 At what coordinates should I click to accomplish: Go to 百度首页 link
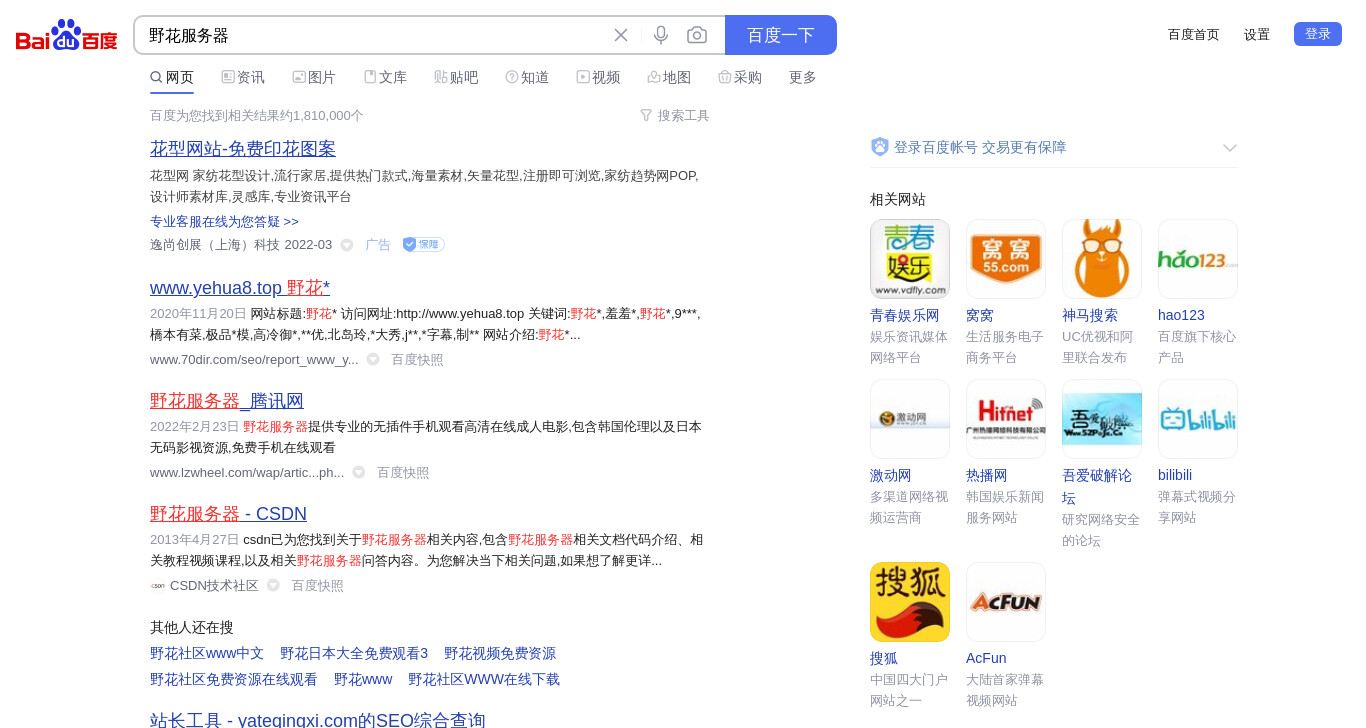click(1194, 34)
